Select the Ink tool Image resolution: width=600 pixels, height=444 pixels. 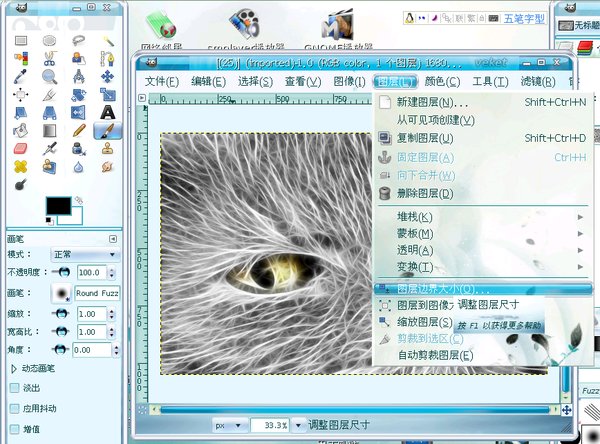[x=78, y=149]
